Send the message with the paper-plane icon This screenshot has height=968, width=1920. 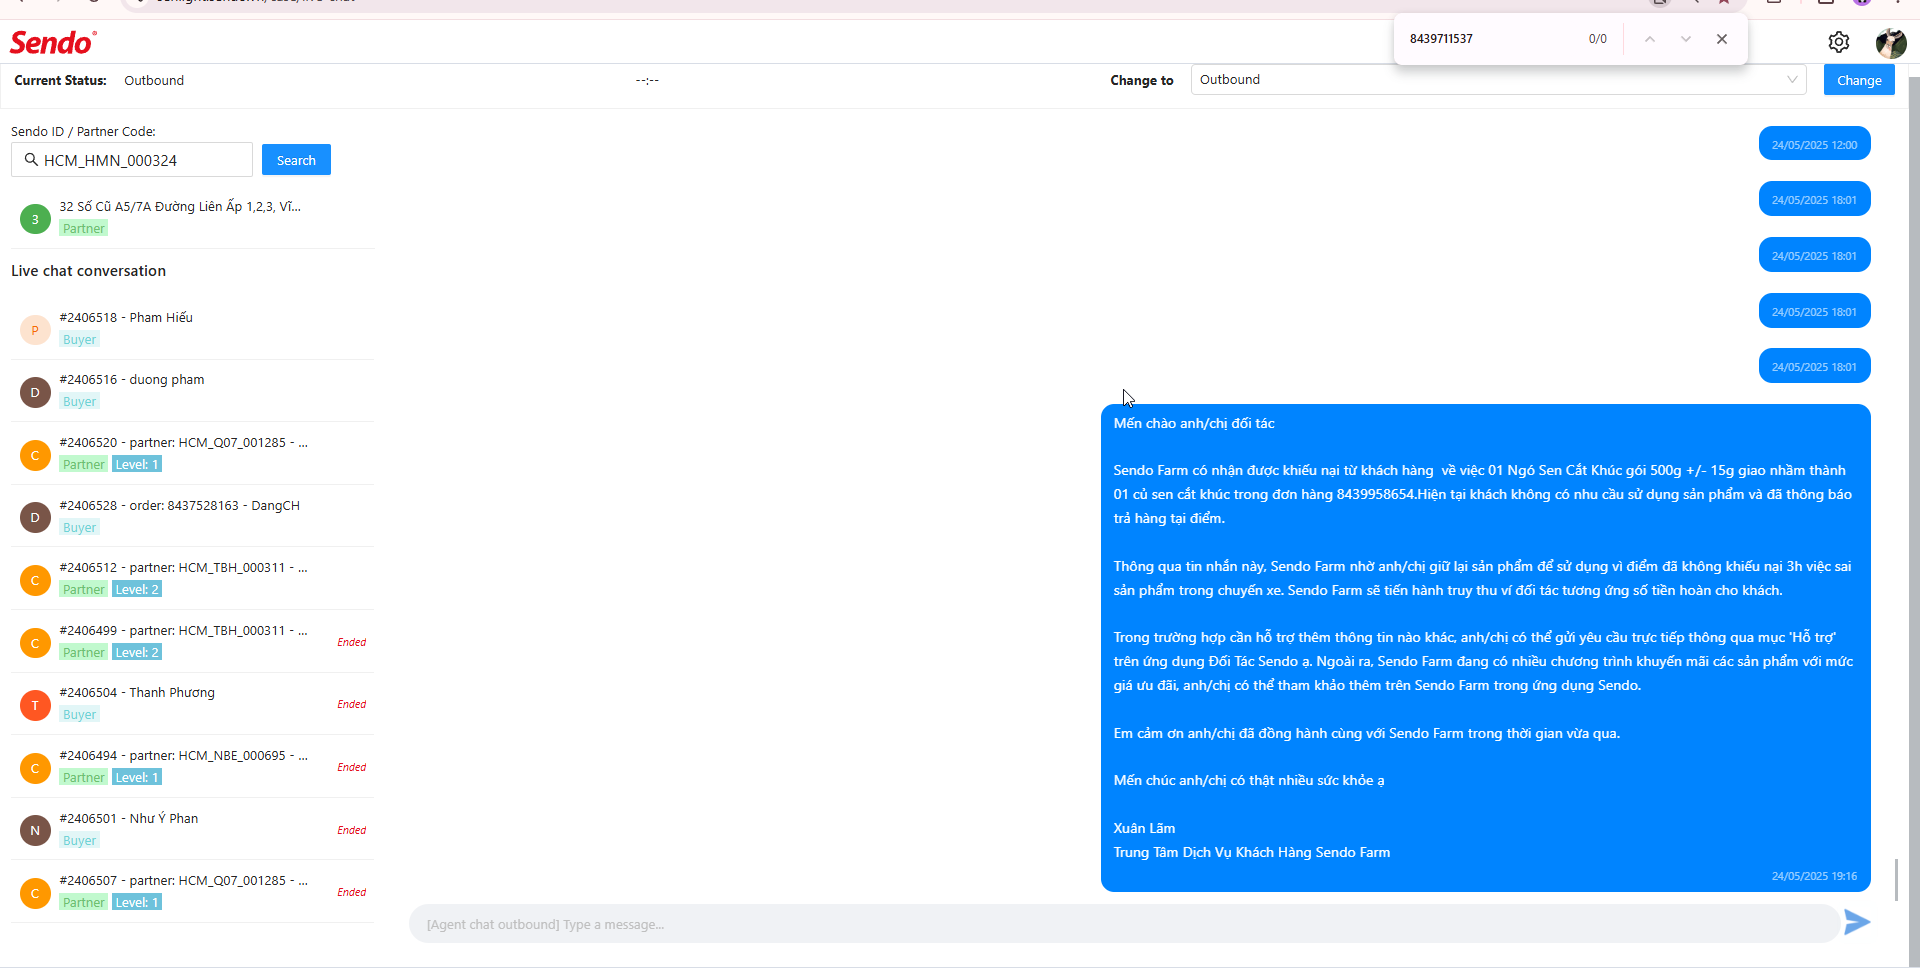1857,922
